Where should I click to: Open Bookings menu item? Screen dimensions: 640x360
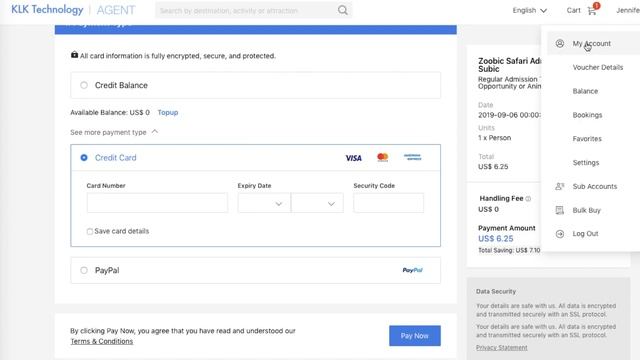click(x=587, y=115)
